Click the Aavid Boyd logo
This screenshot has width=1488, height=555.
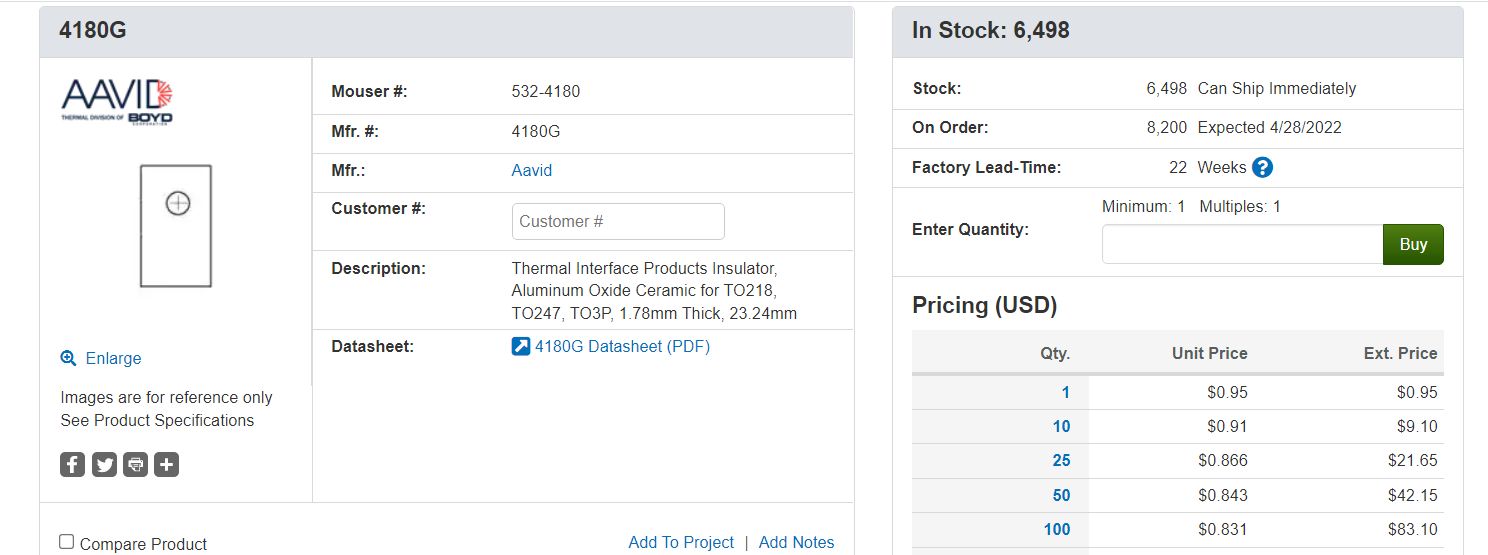click(118, 103)
